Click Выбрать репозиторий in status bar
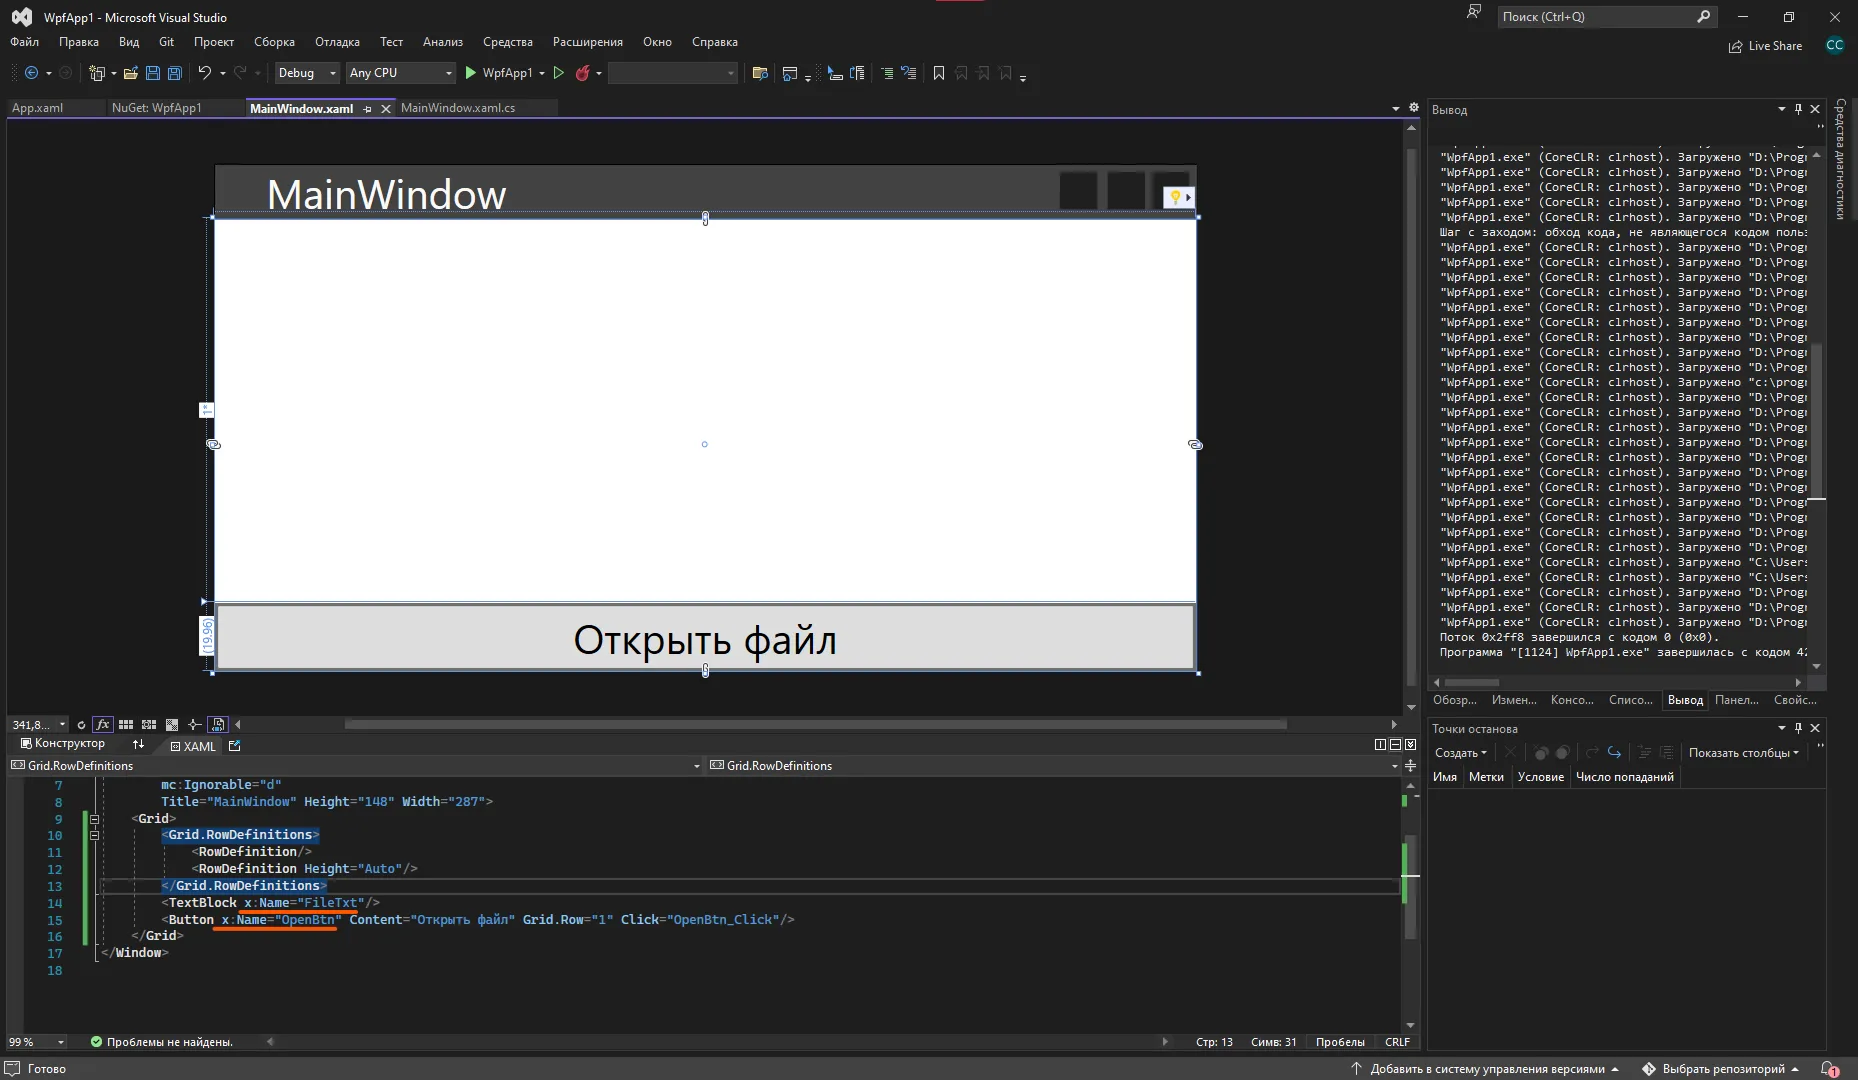The height and width of the screenshot is (1080, 1858). (x=1723, y=1069)
